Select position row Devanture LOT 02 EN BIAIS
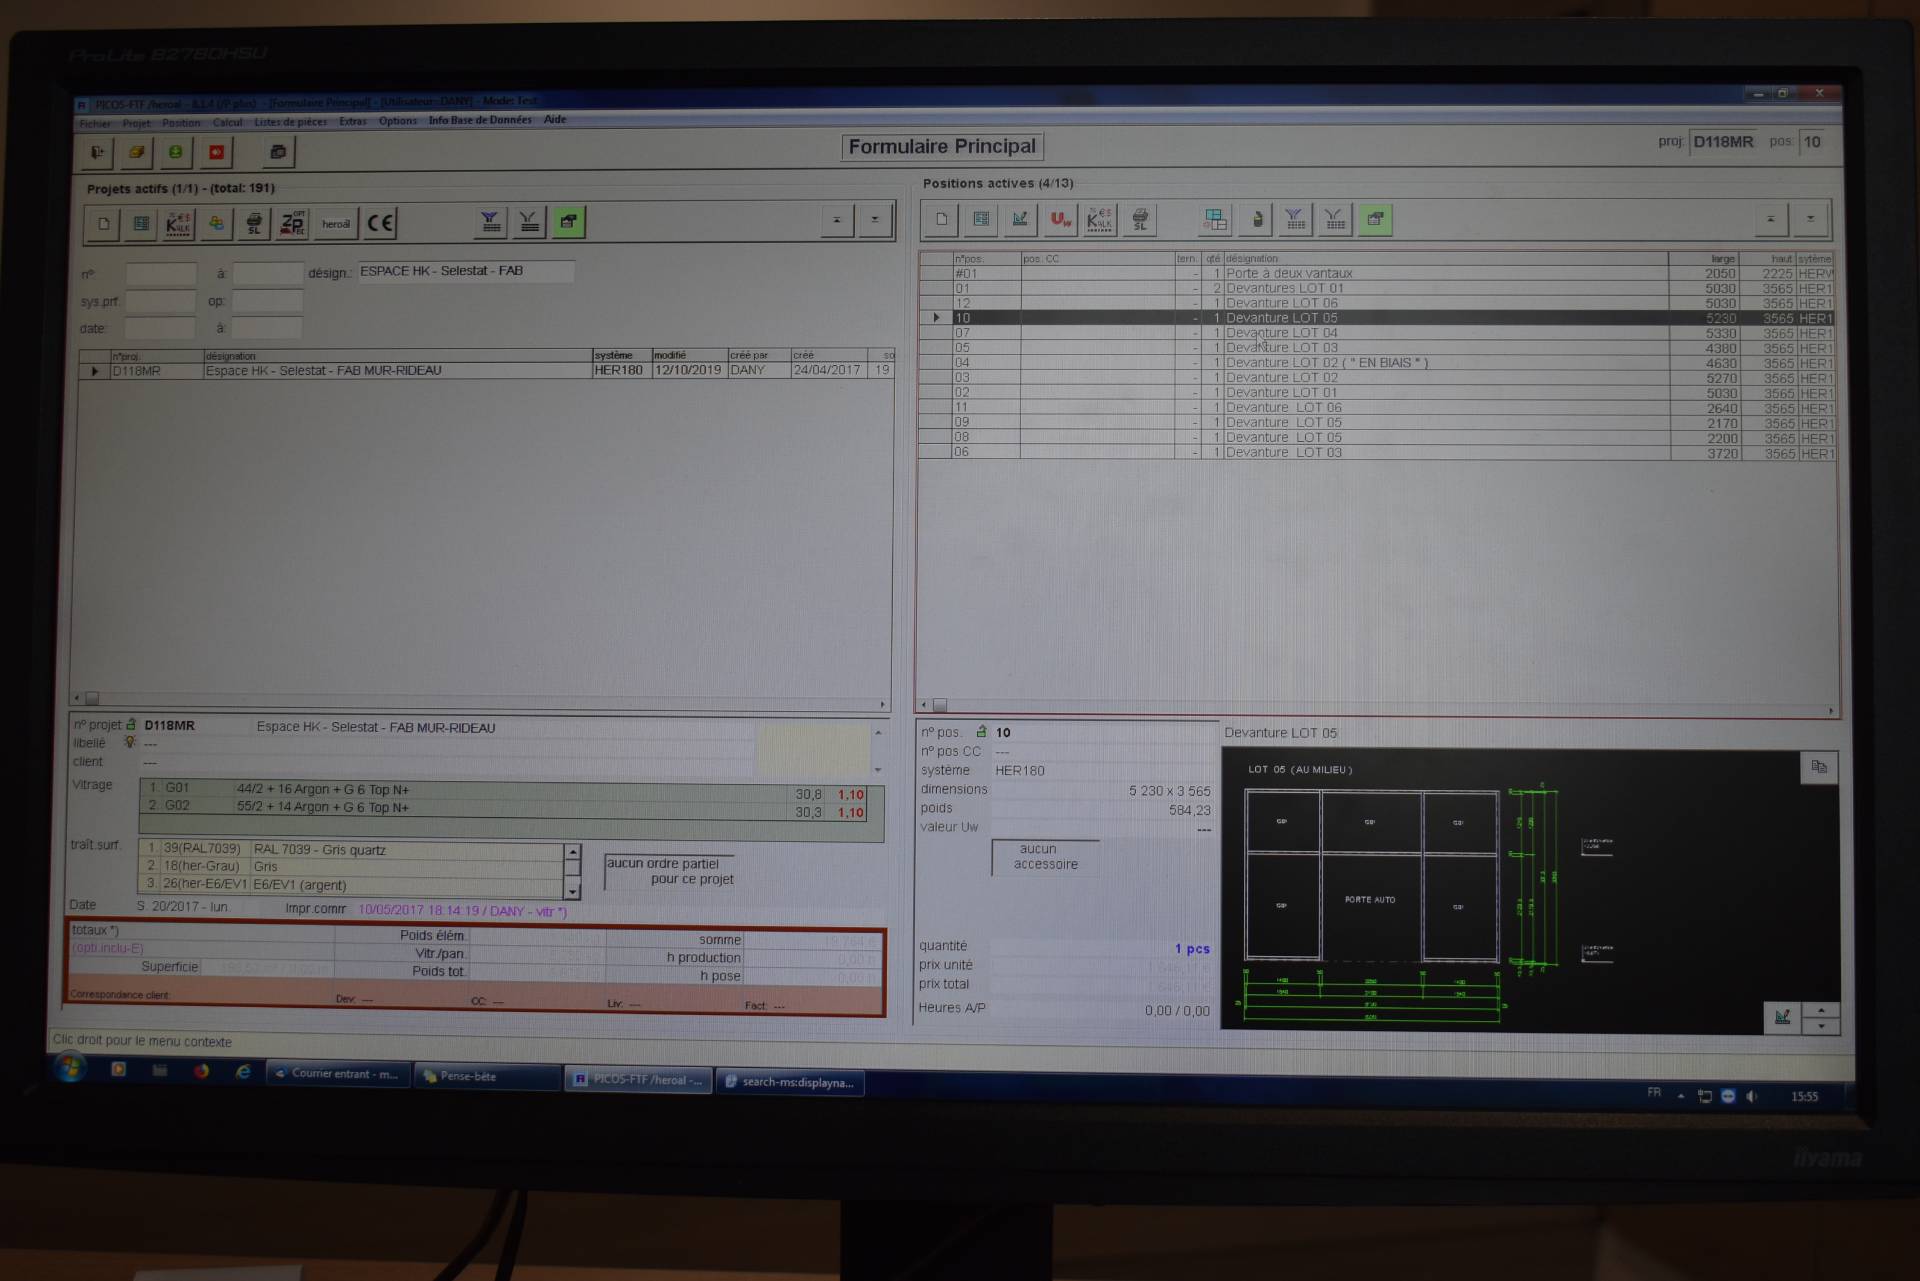The height and width of the screenshot is (1281, 1920). click(1377, 363)
